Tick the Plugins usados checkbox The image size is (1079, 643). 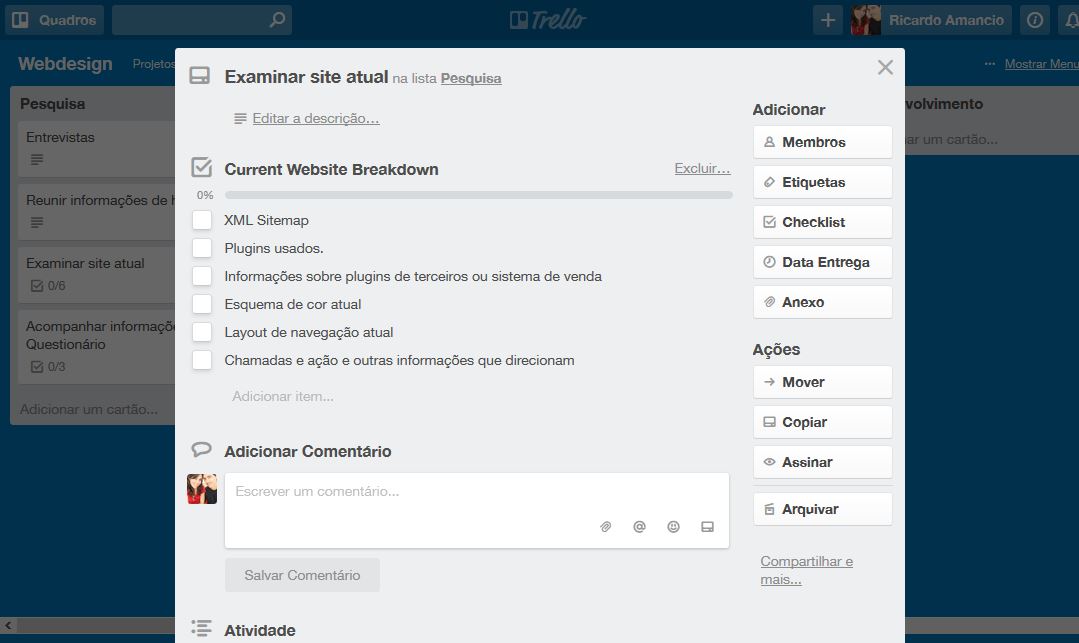coord(202,248)
